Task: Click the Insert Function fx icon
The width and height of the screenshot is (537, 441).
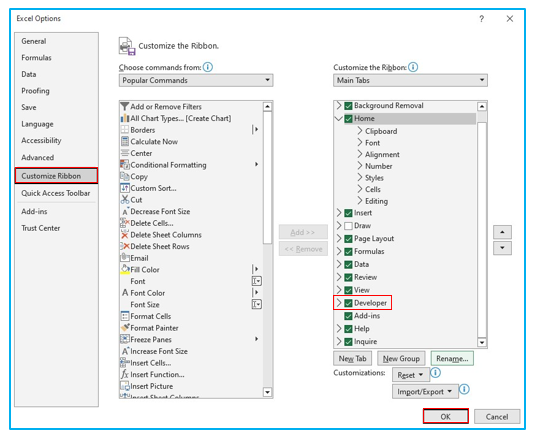Action: (x=125, y=374)
